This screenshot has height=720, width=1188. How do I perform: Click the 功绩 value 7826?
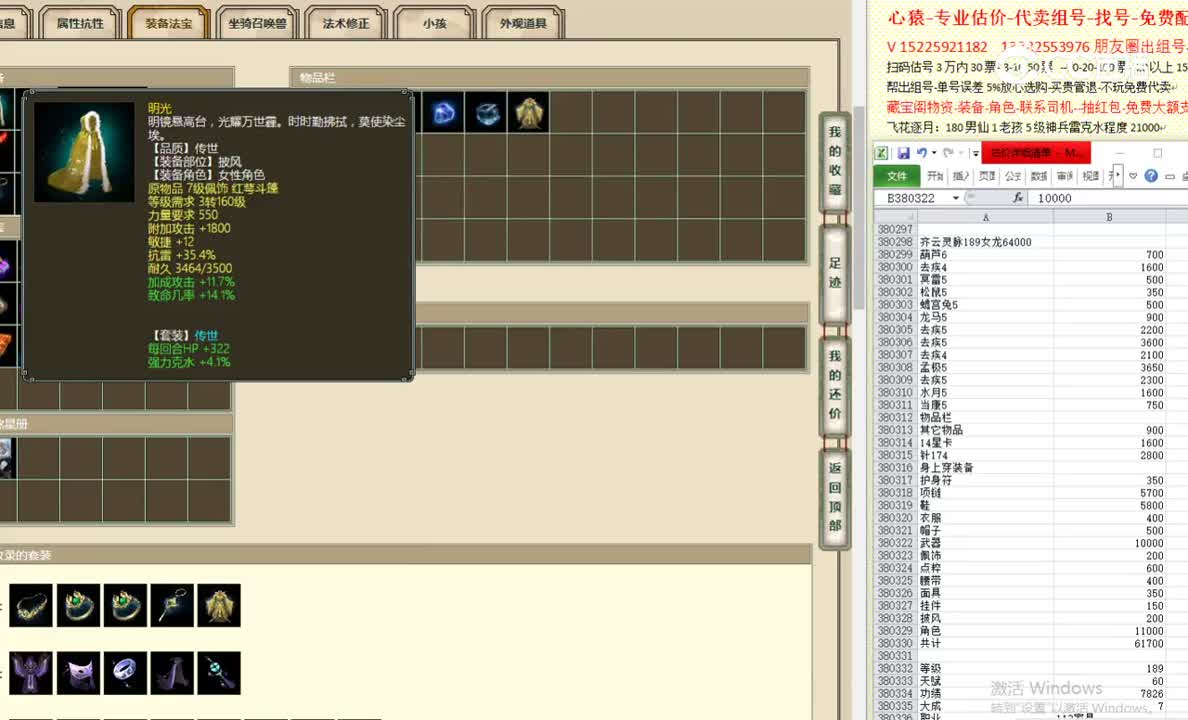coord(1109,693)
